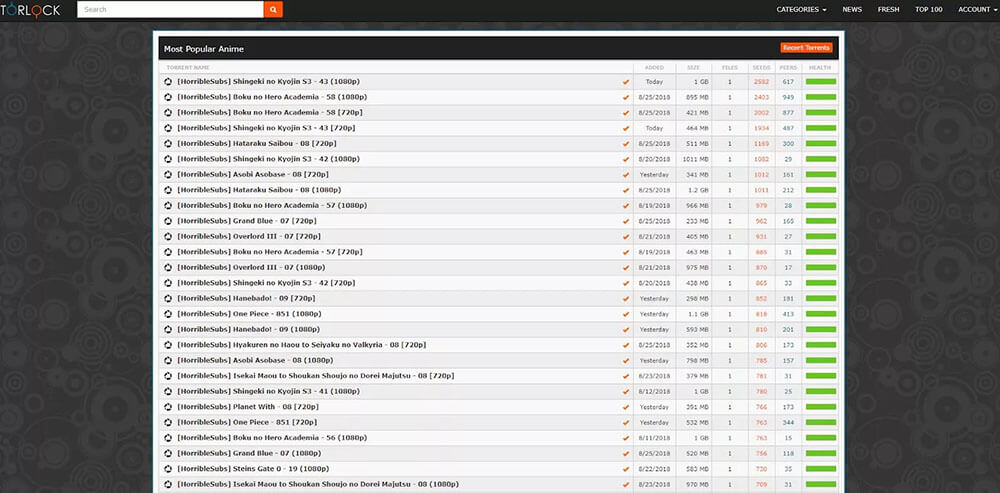Click verified checkmark for Hanebado! - 09 (1080p)
Viewport: 1000px width, 493px height.
coord(626,330)
